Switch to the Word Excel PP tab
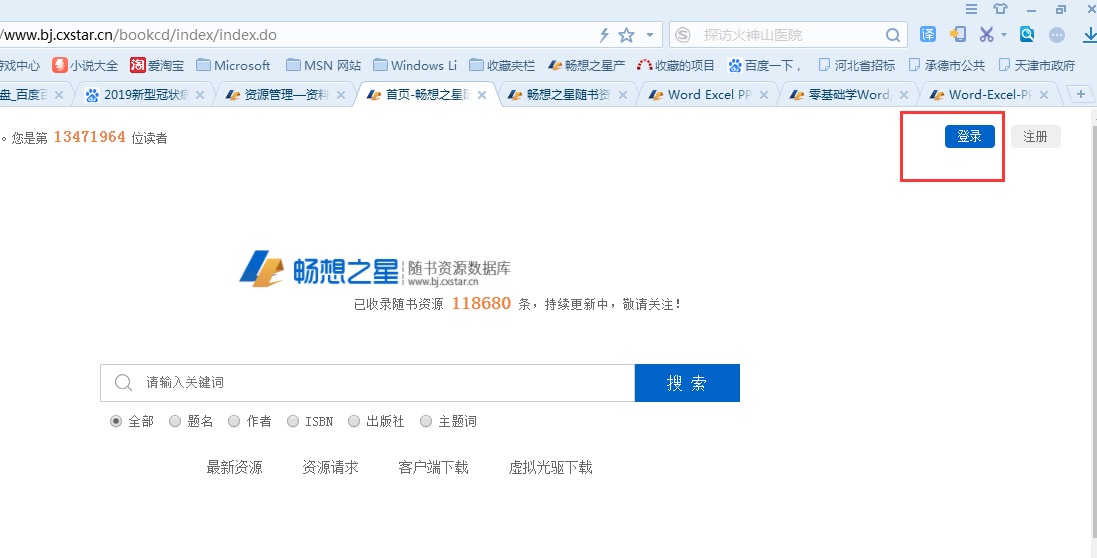 pyautogui.click(x=707, y=94)
